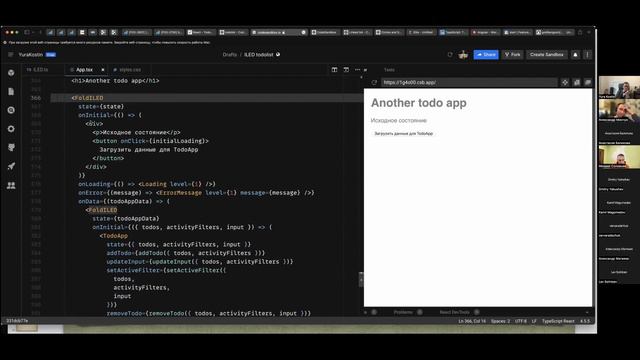
Task: Click the onError ErrorMessage code line
Action: (x=196, y=193)
